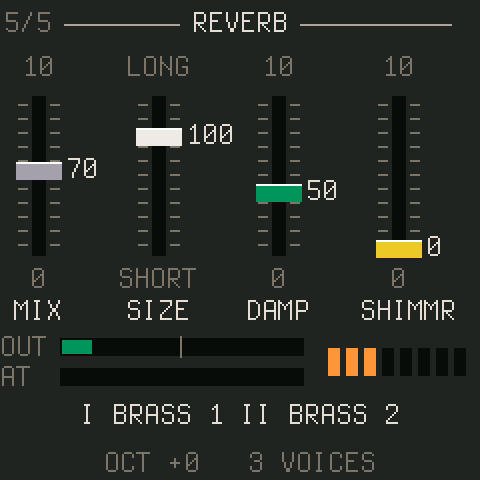Click the 5/5 page indicator
This screenshot has height=480, width=480.
pyautogui.click(x=28, y=23)
